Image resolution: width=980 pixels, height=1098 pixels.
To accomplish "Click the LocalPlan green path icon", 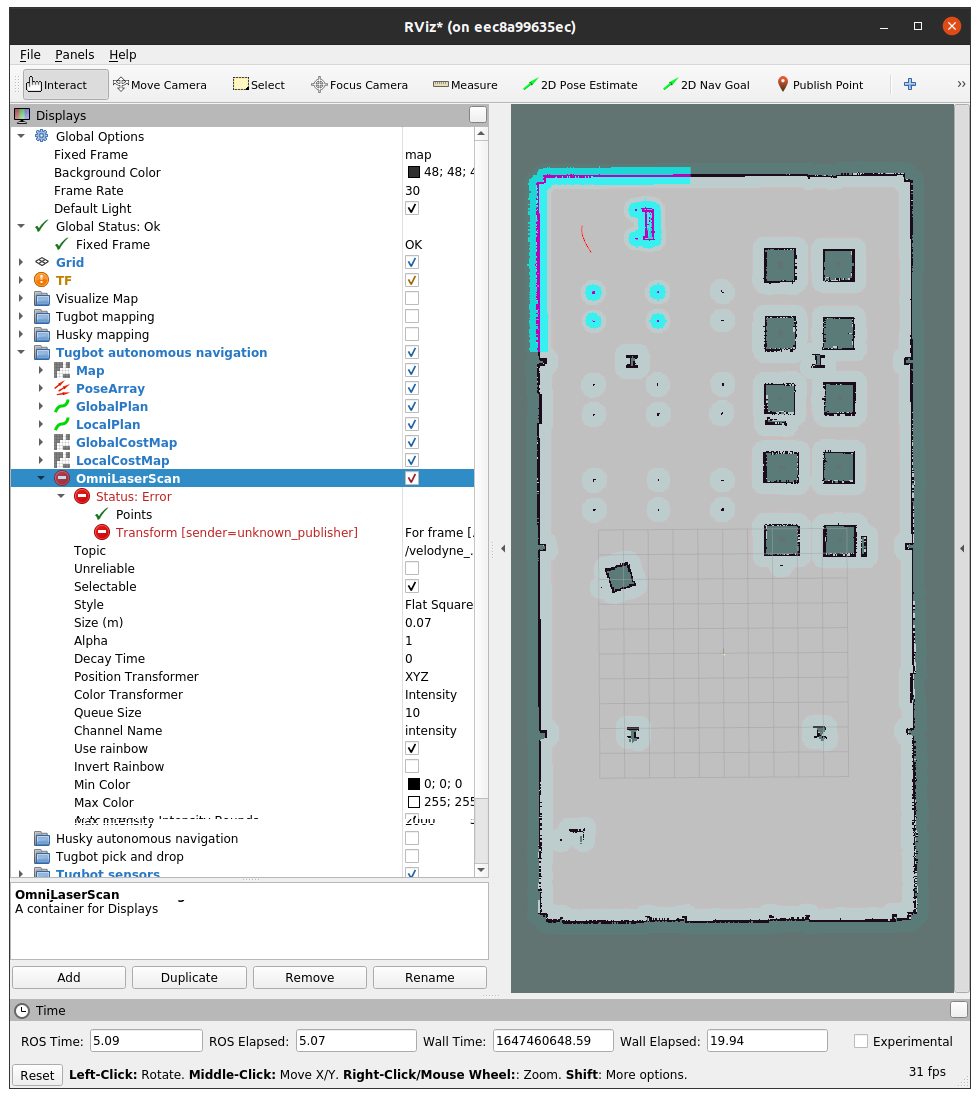I will pos(62,424).
